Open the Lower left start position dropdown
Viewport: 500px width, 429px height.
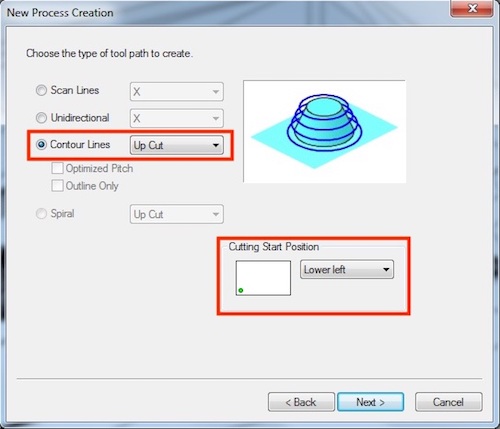tap(347, 269)
